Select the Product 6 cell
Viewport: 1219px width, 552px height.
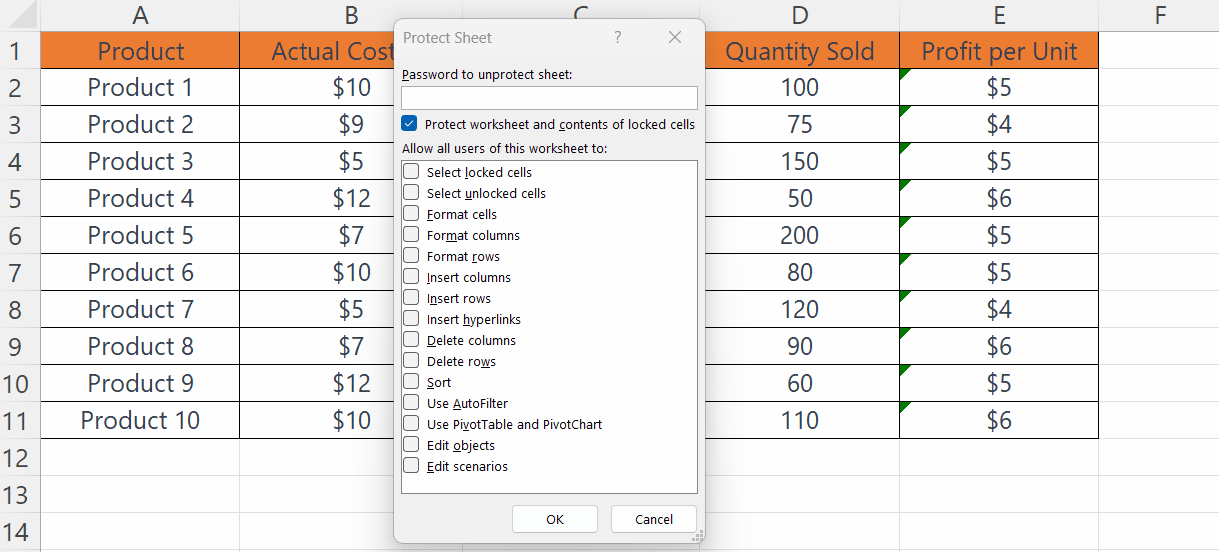point(140,273)
